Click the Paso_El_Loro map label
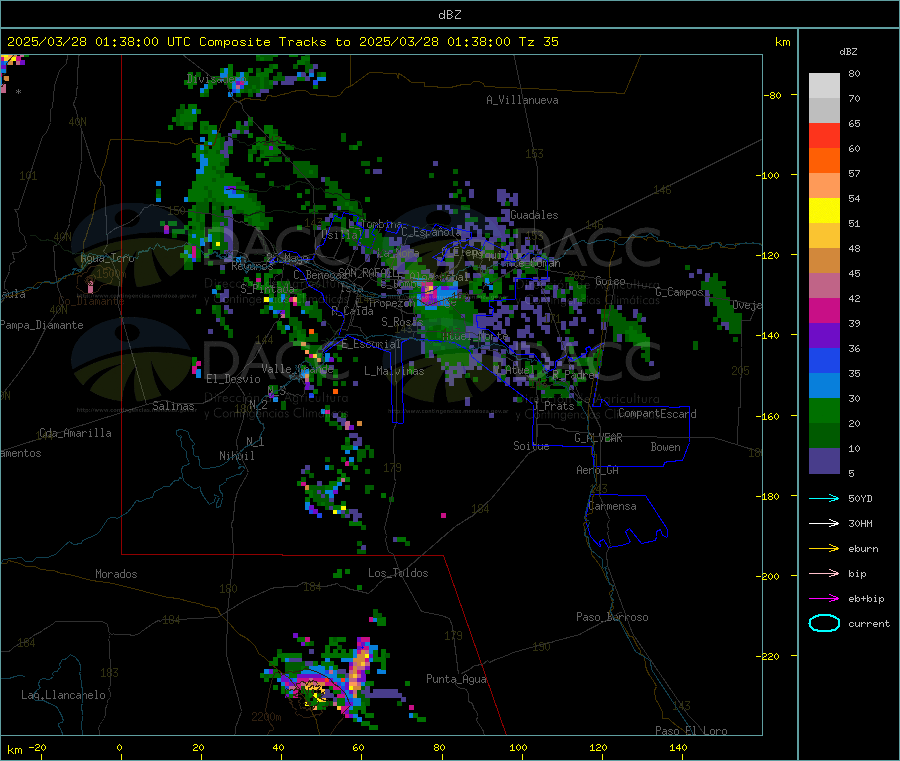The image size is (900, 761). (x=691, y=731)
